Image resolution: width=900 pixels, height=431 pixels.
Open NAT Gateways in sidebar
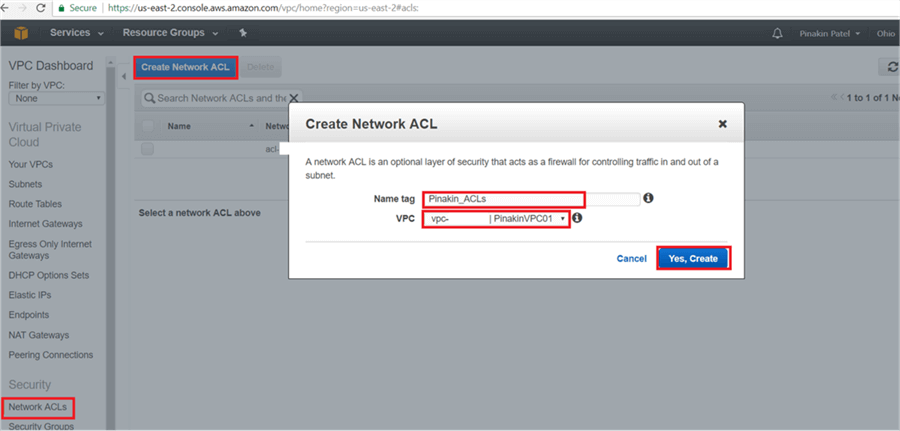(x=38, y=335)
